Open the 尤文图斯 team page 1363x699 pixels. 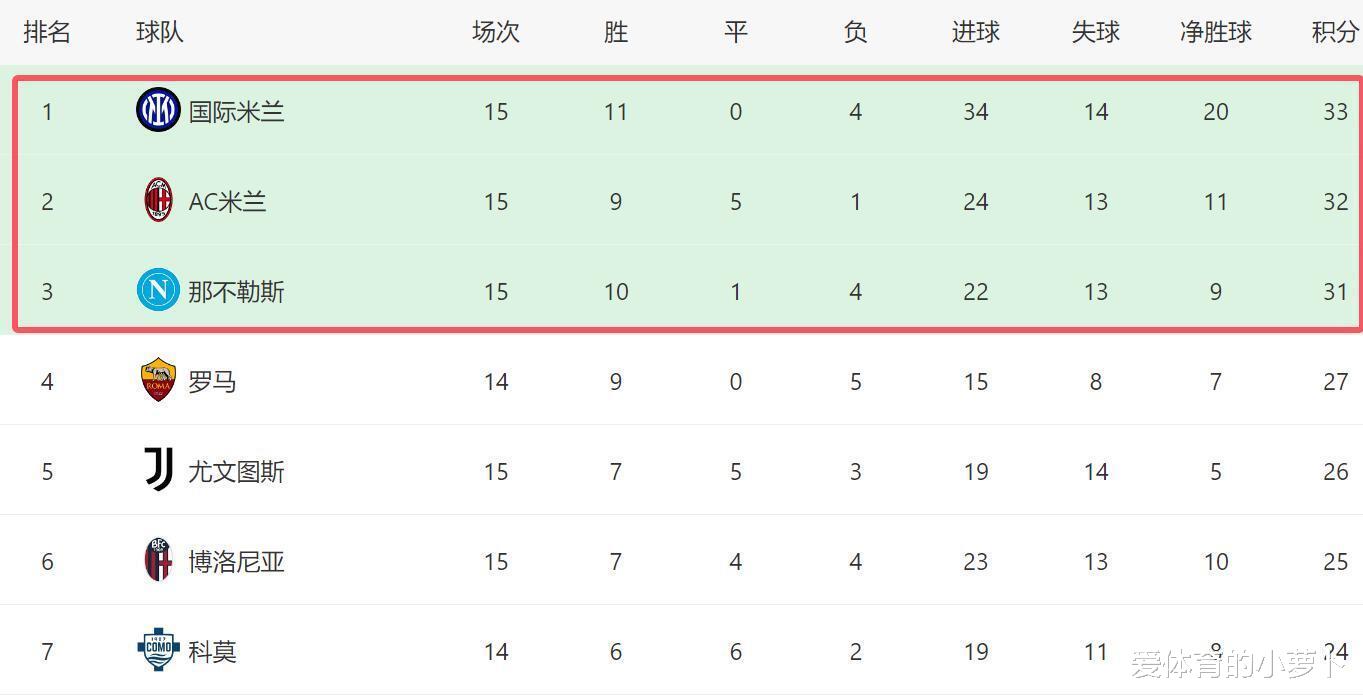[237, 471]
